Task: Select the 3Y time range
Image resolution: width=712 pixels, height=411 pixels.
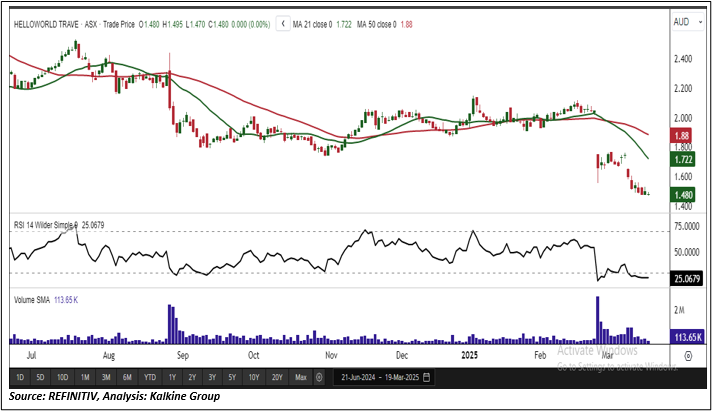Action: pyautogui.click(x=212, y=377)
